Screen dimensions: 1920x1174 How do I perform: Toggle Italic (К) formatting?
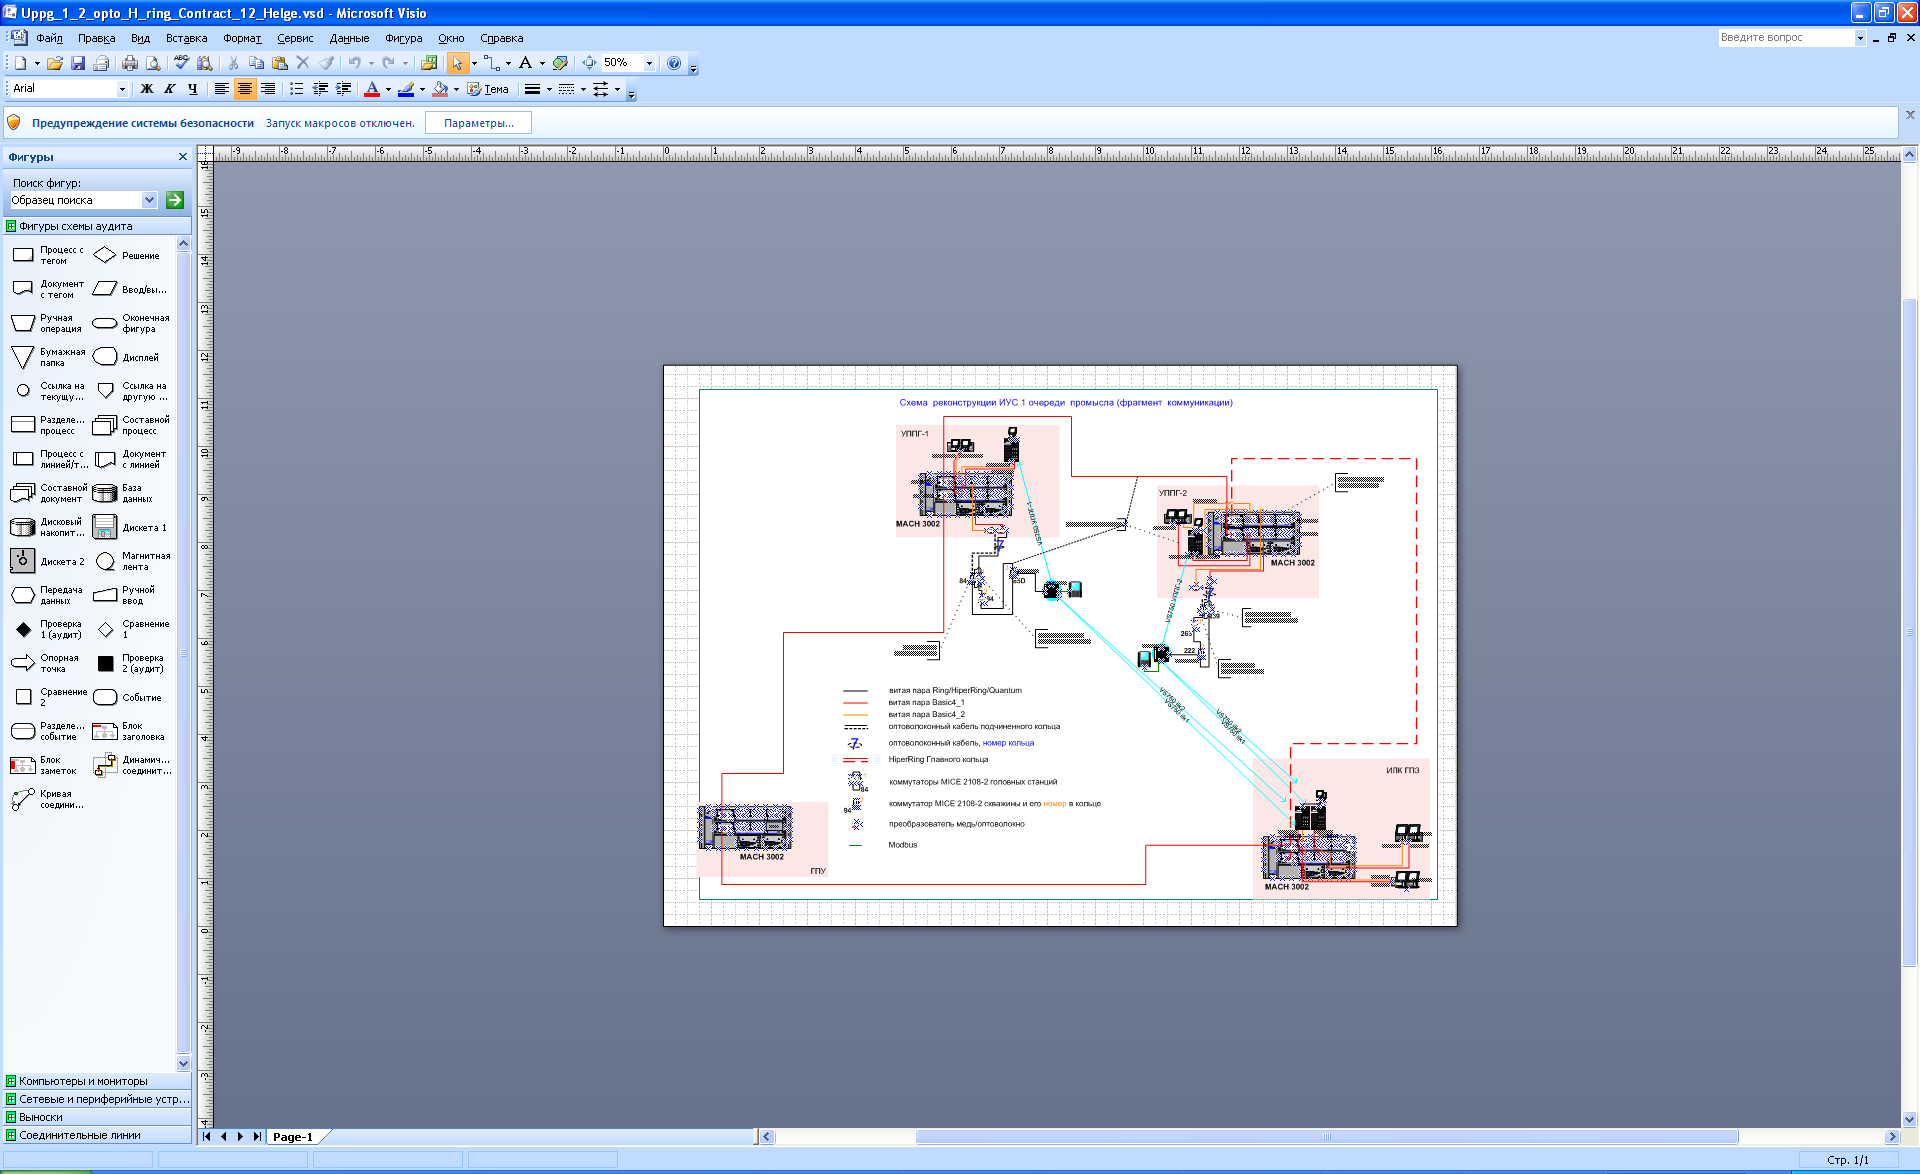click(x=170, y=89)
